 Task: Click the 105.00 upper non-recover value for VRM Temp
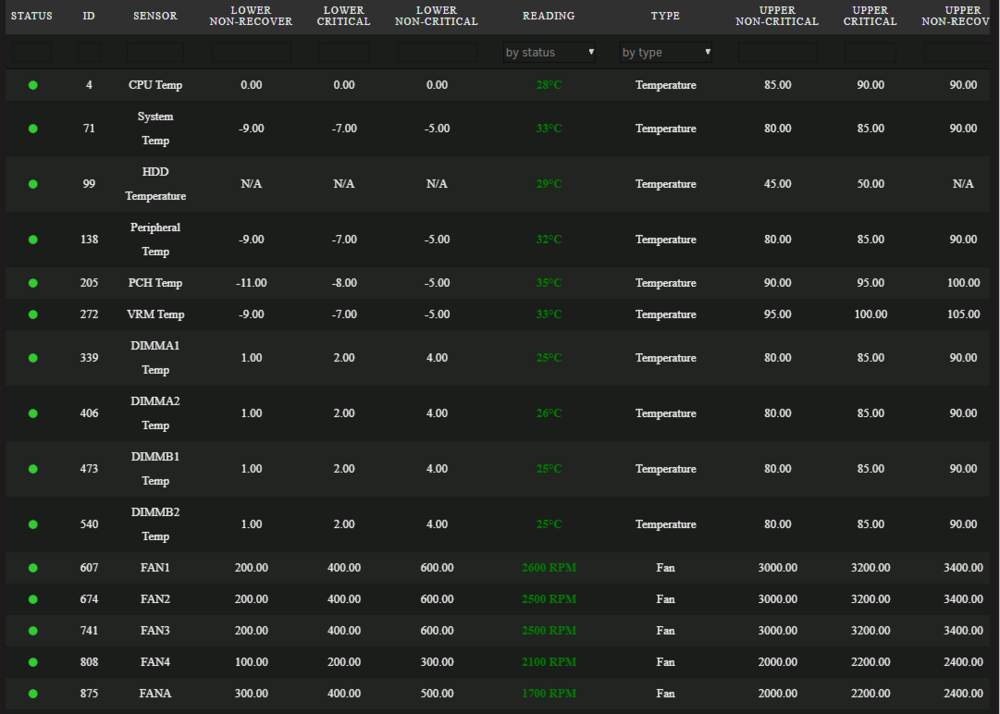[963, 314]
